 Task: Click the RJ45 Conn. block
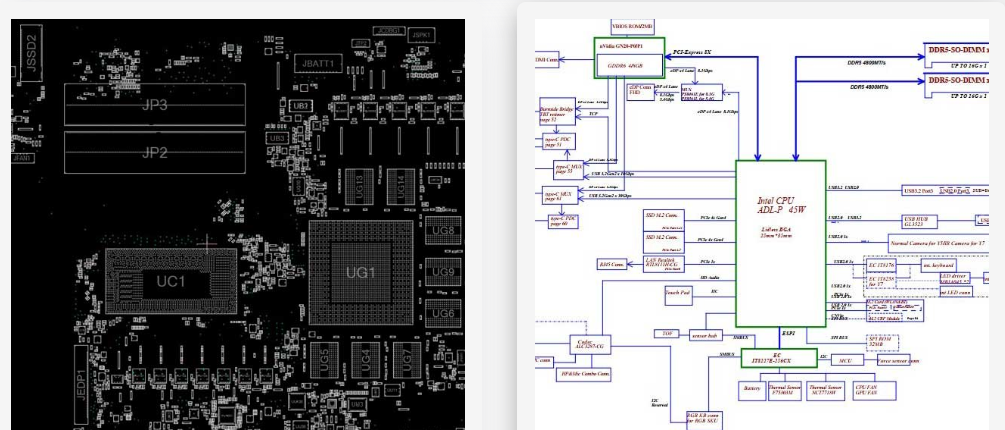[612, 264]
